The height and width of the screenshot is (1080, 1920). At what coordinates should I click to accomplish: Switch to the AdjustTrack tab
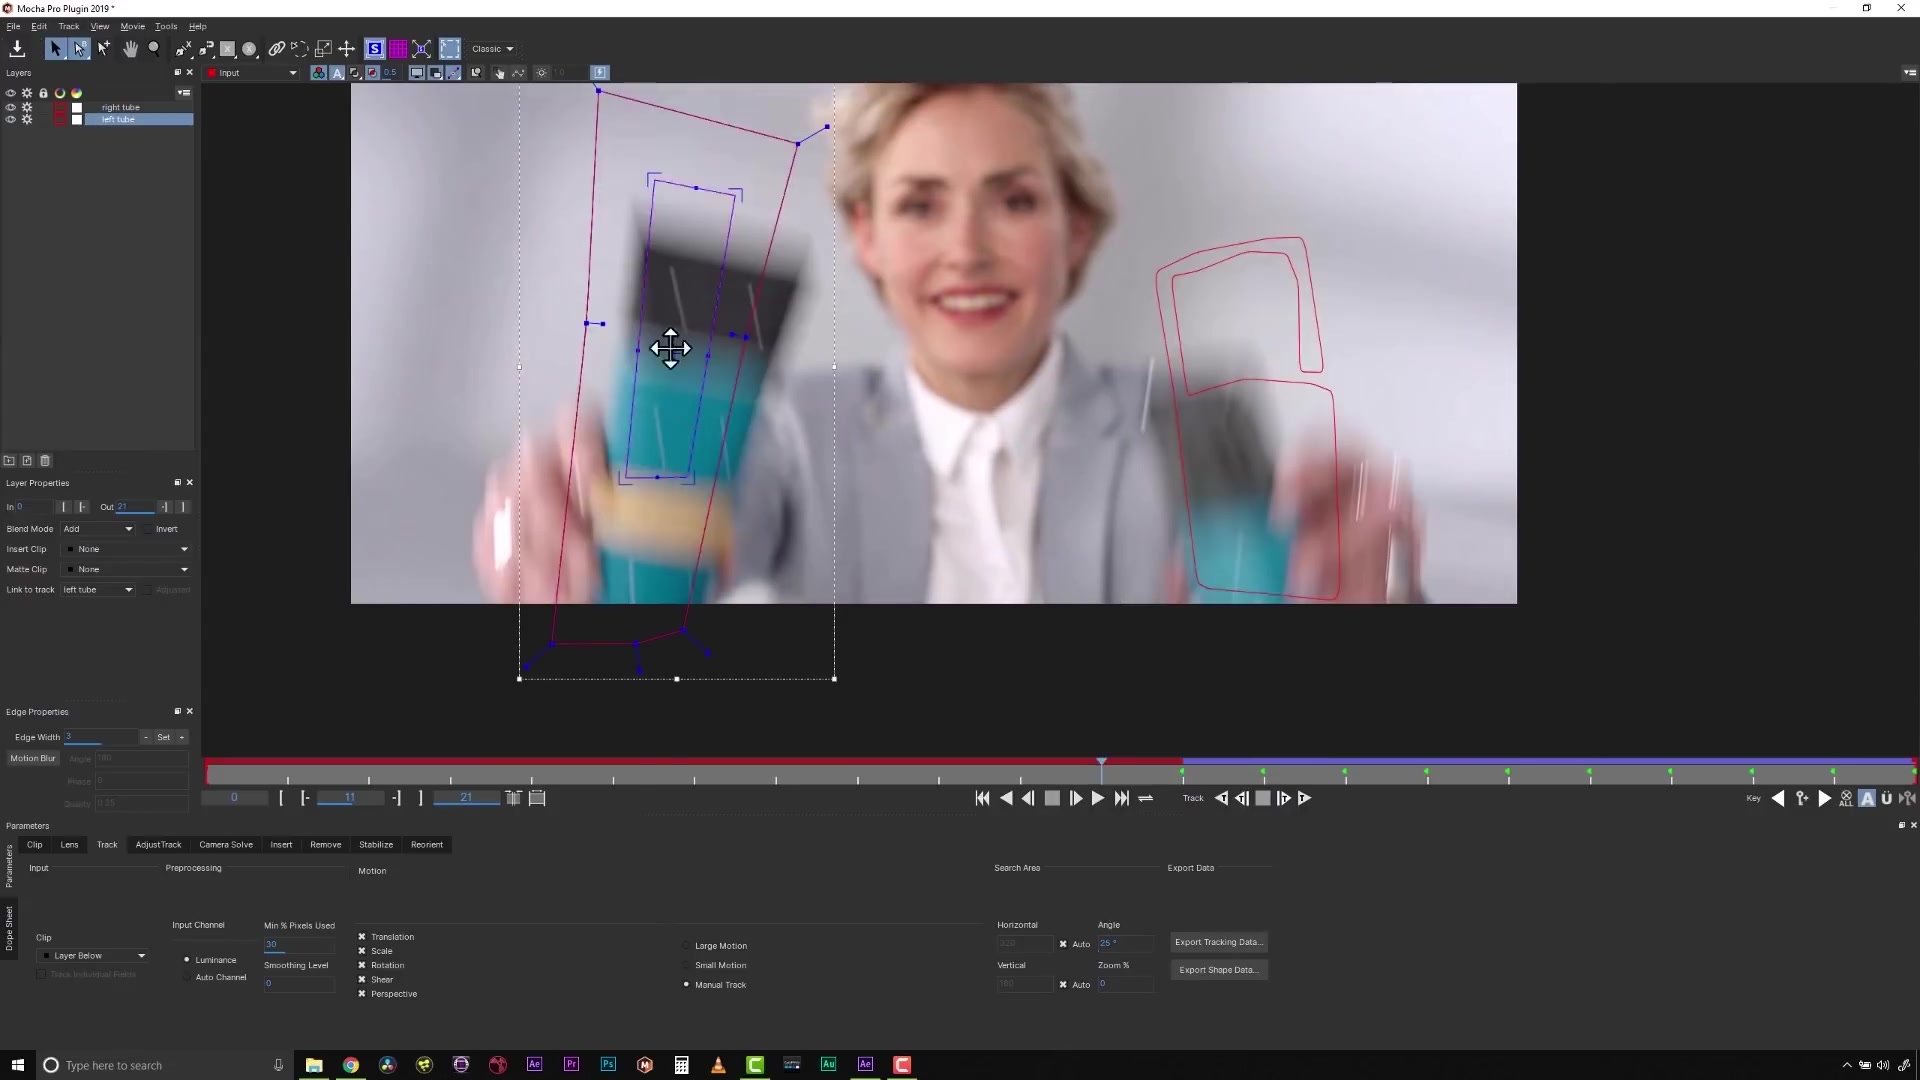158,845
